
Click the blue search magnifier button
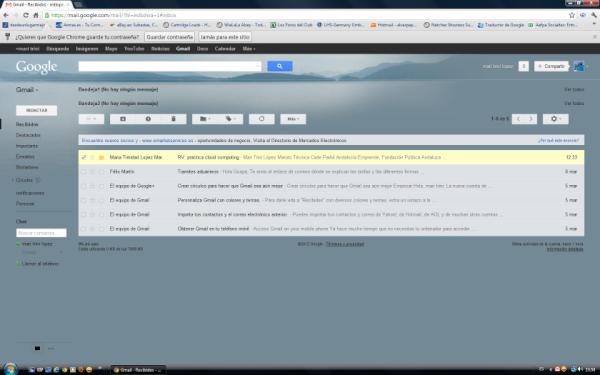click(280, 66)
